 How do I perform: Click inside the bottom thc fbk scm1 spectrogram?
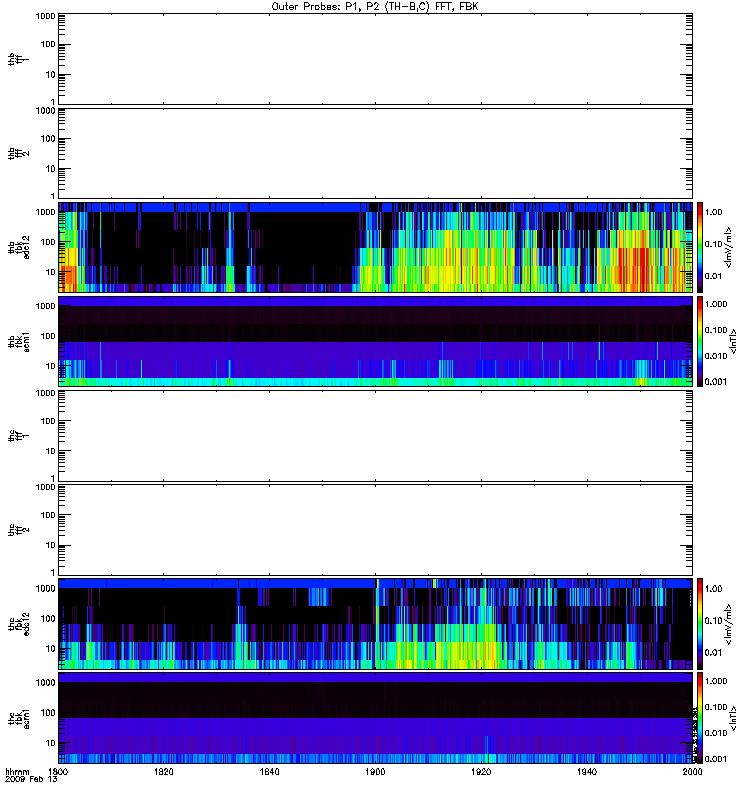375,718
